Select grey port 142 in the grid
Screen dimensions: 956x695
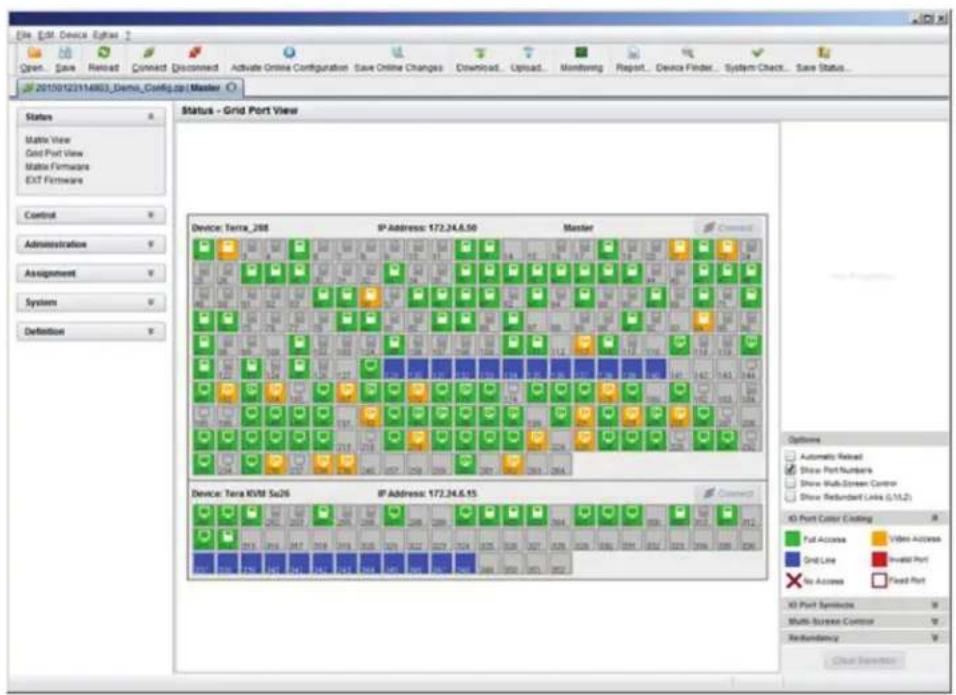point(702,369)
